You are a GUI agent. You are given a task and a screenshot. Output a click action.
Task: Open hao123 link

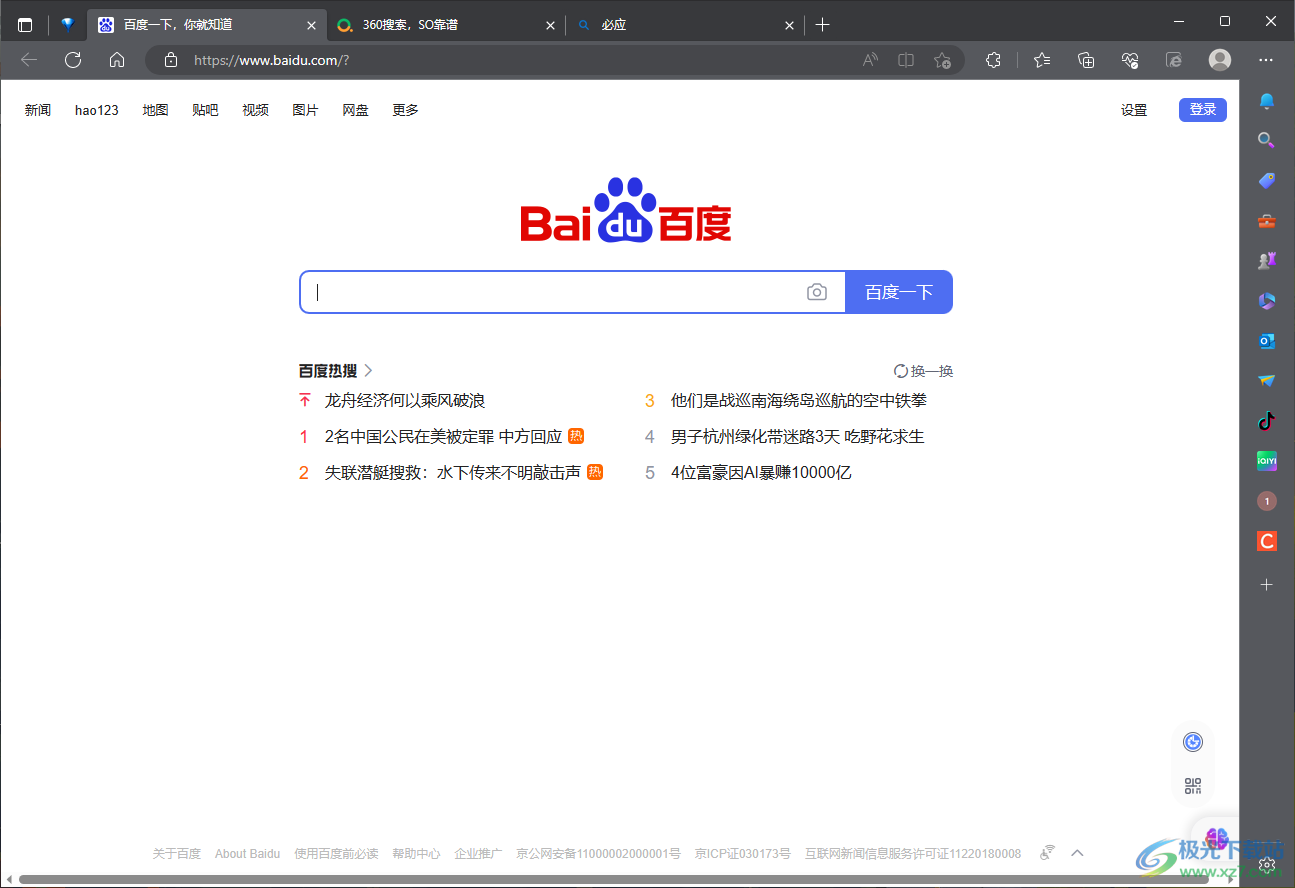[x=97, y=110]
